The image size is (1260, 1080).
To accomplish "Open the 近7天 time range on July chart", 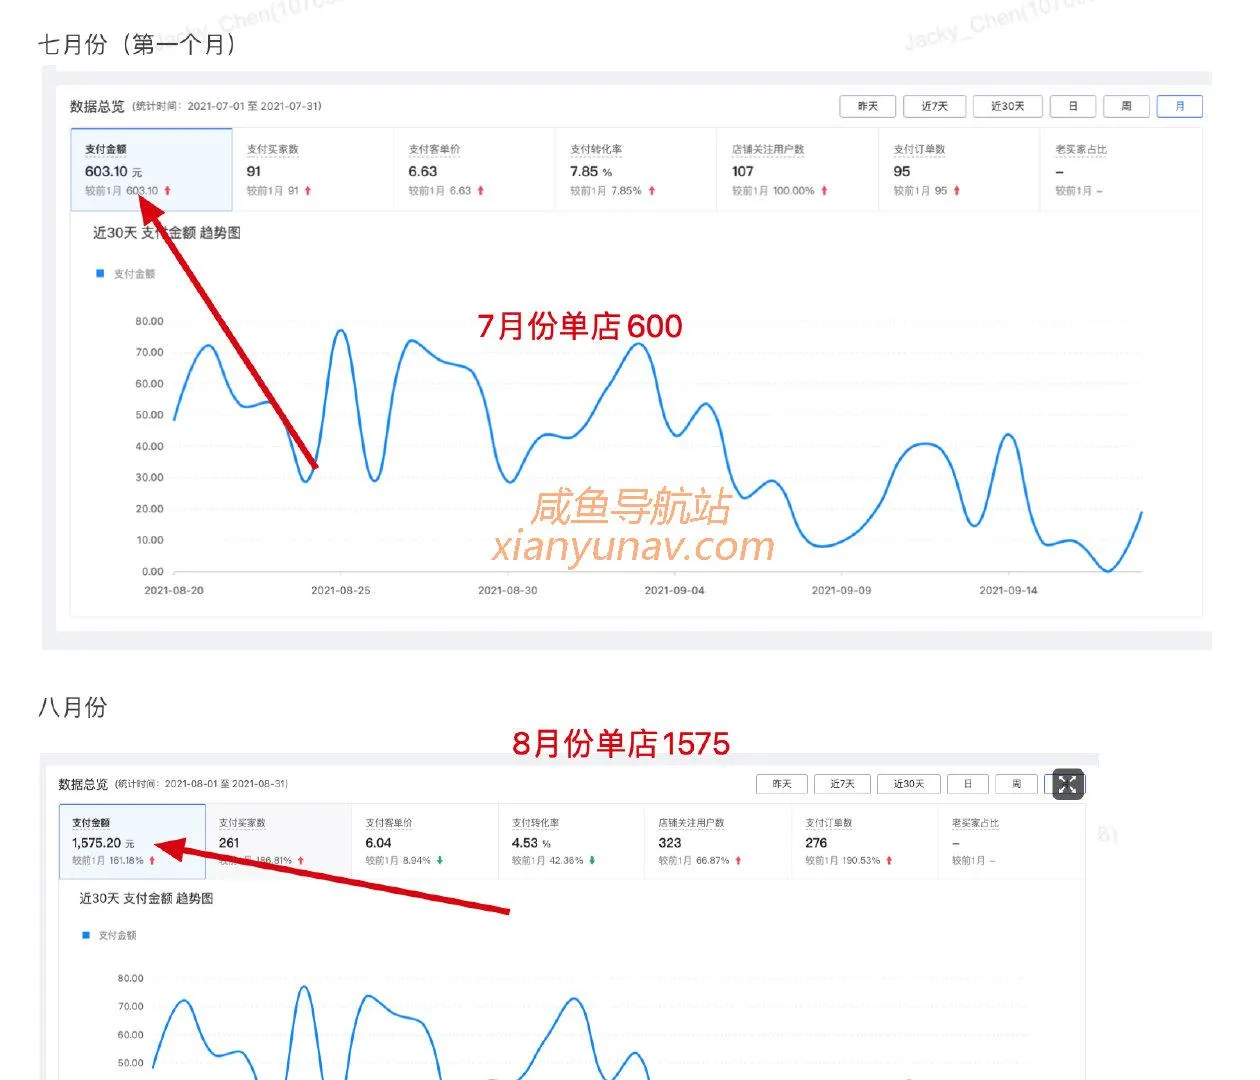I will [934, 106].
